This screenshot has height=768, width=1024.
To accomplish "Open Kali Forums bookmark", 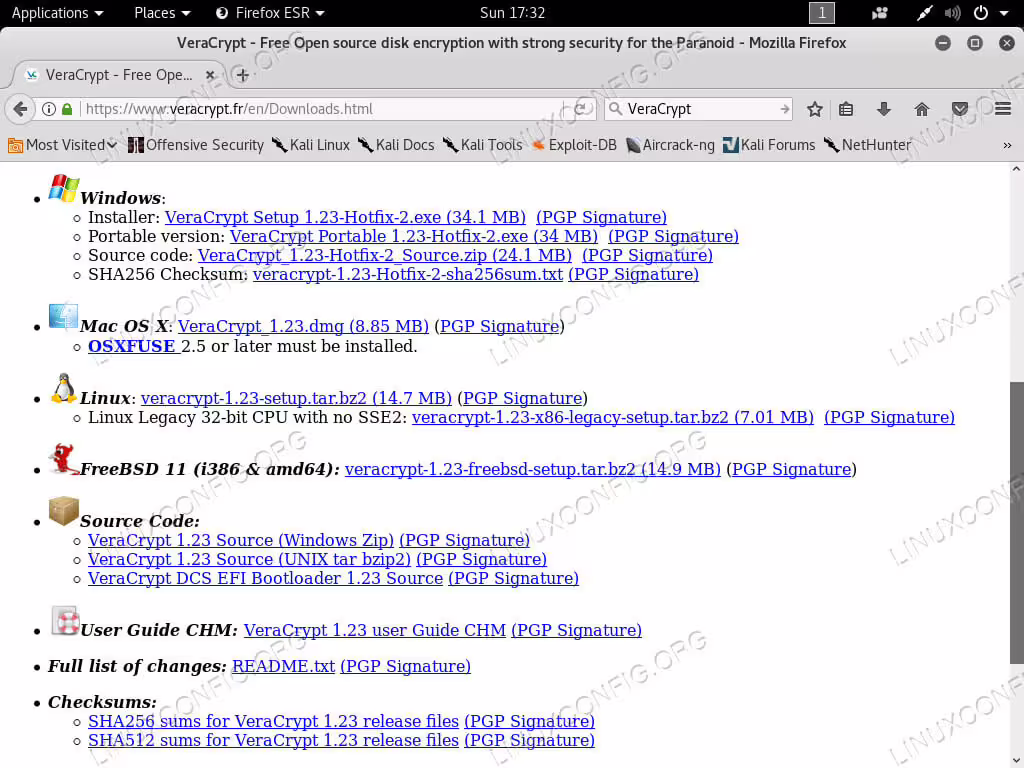I will 769,145.
